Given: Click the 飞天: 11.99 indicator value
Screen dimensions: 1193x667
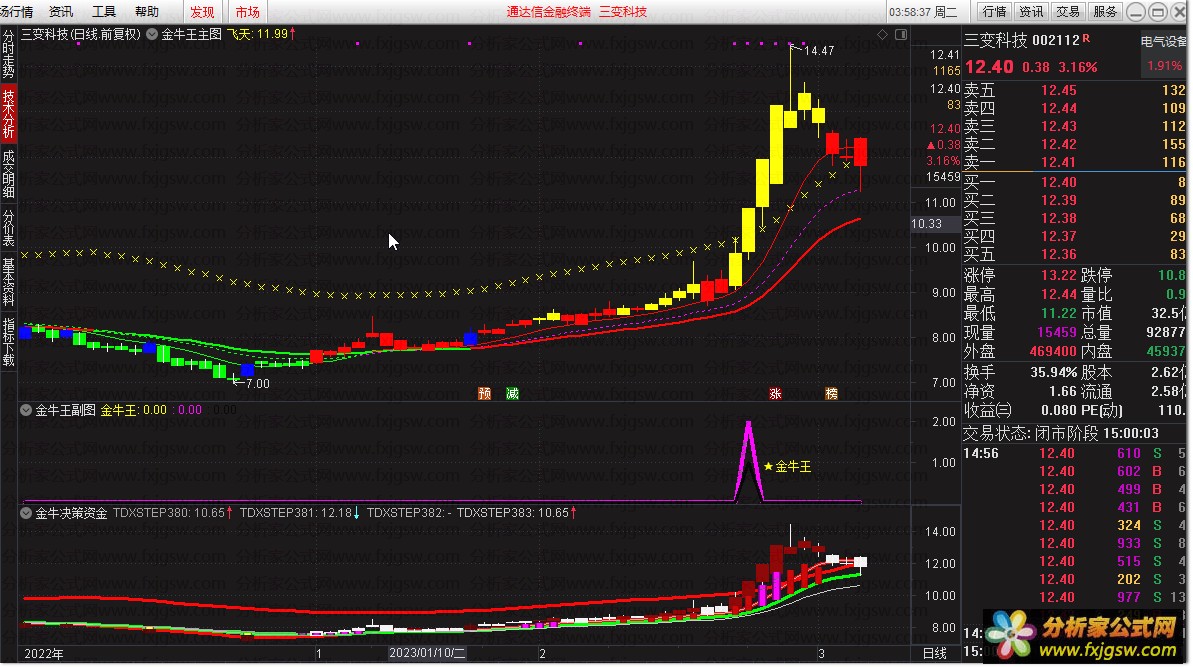Looking at the screenshot, I should point(261,34).
